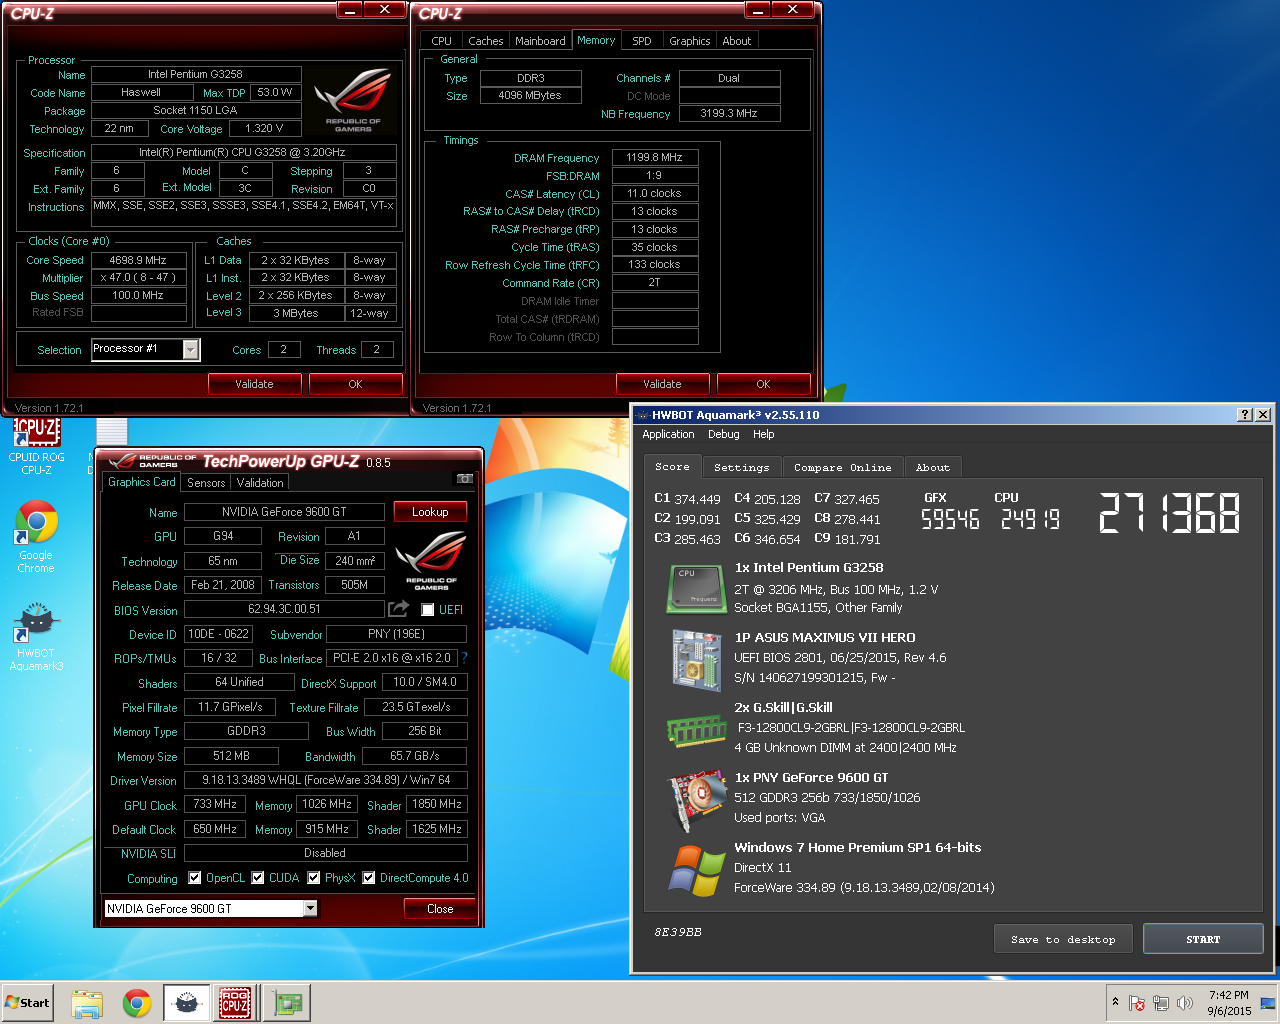This screenshot has height=1024, width=1280.
Task: Open the Google Chrome desktop shortcut
Action: 36,537
